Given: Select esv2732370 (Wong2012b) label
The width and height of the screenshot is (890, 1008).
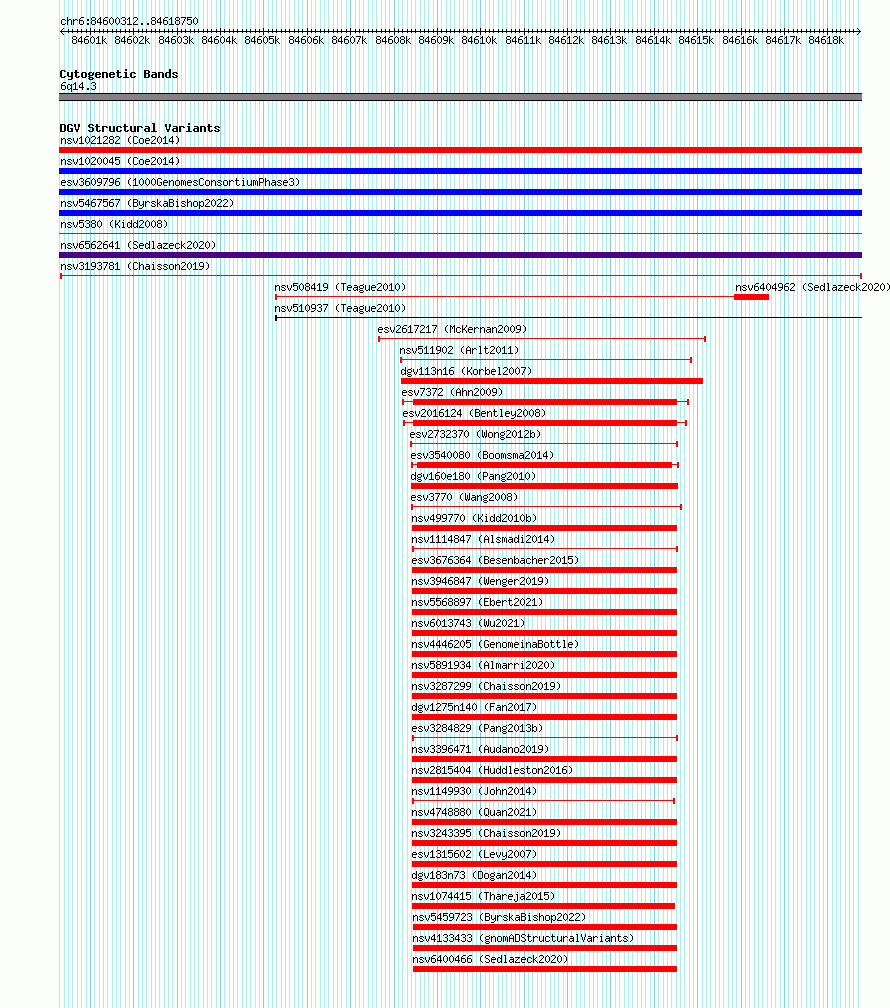Looking at the screenshot, I should coord(475,435).
